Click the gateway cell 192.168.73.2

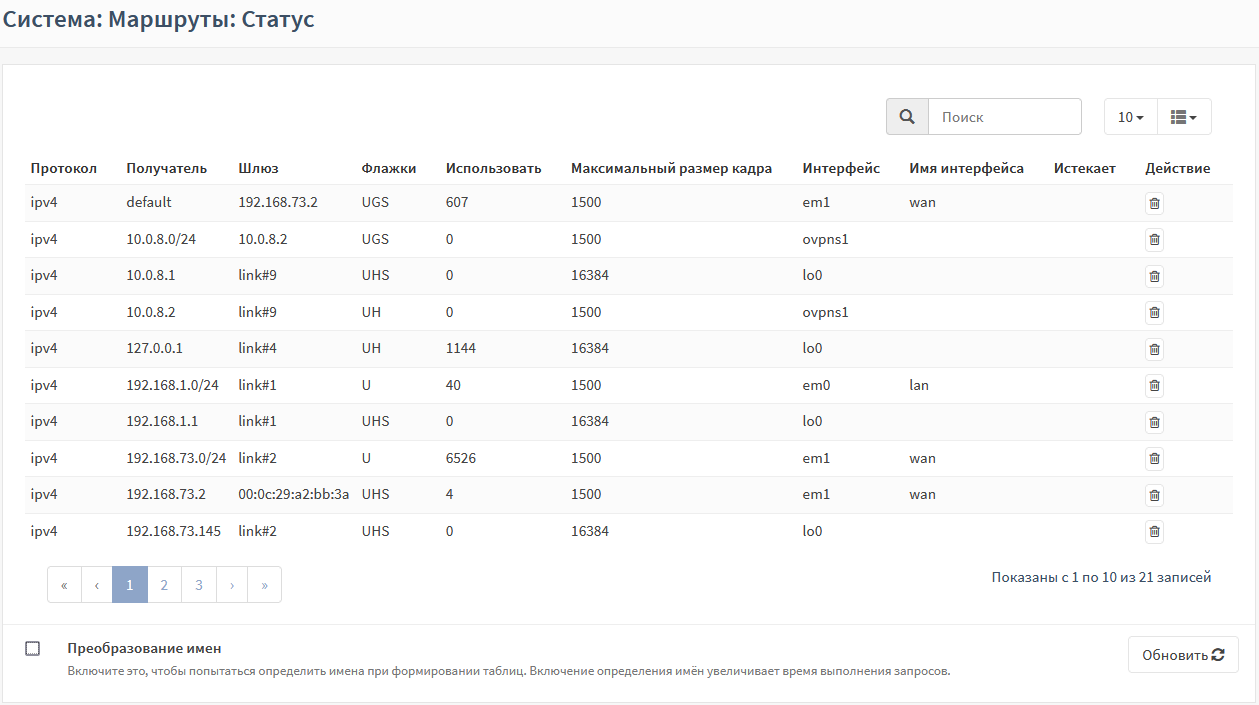pyautogui.click(x=278, y=202)
